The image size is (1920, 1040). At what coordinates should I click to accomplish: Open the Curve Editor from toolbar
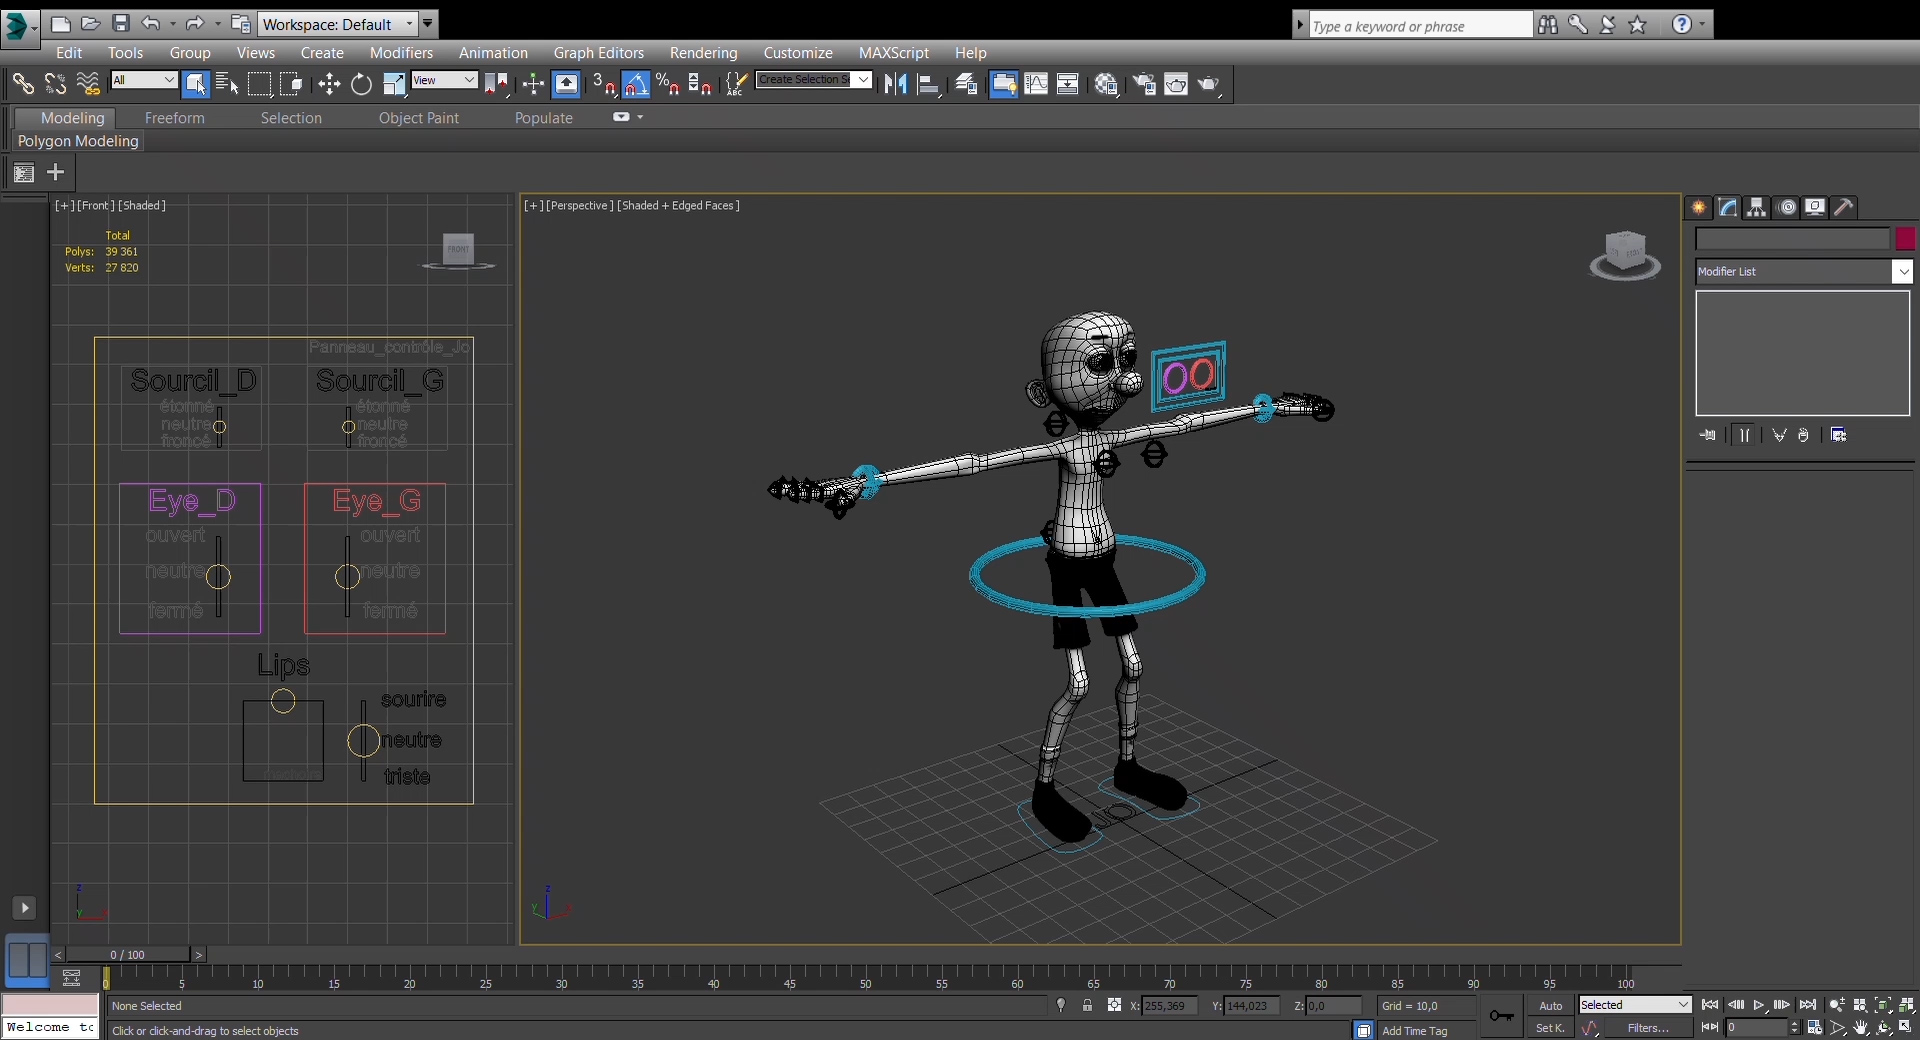pos(1036,85)
